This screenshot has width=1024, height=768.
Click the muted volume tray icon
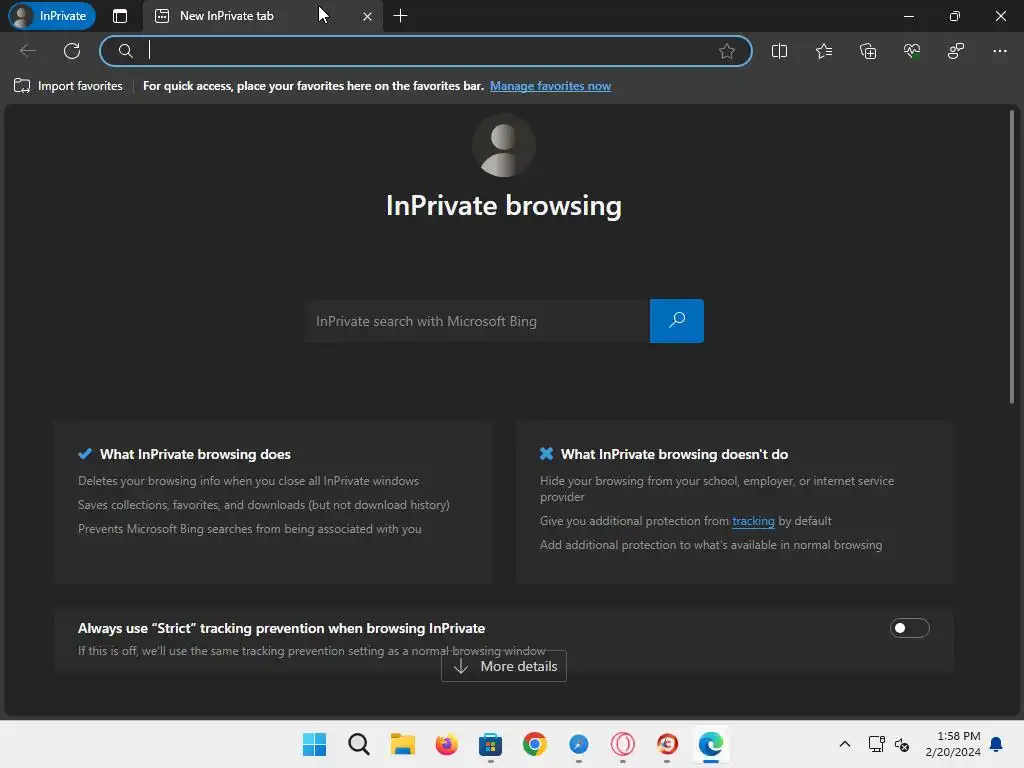coord(902,744)
